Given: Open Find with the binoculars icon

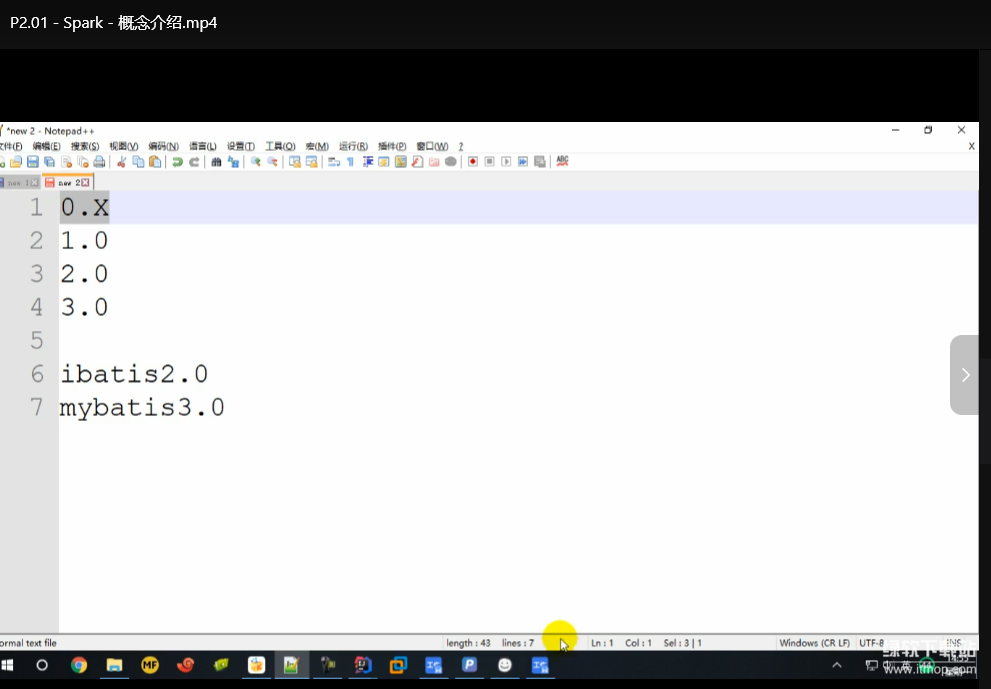Looking at the screenshot, I should pyautogui.click(x=216, y=162).
